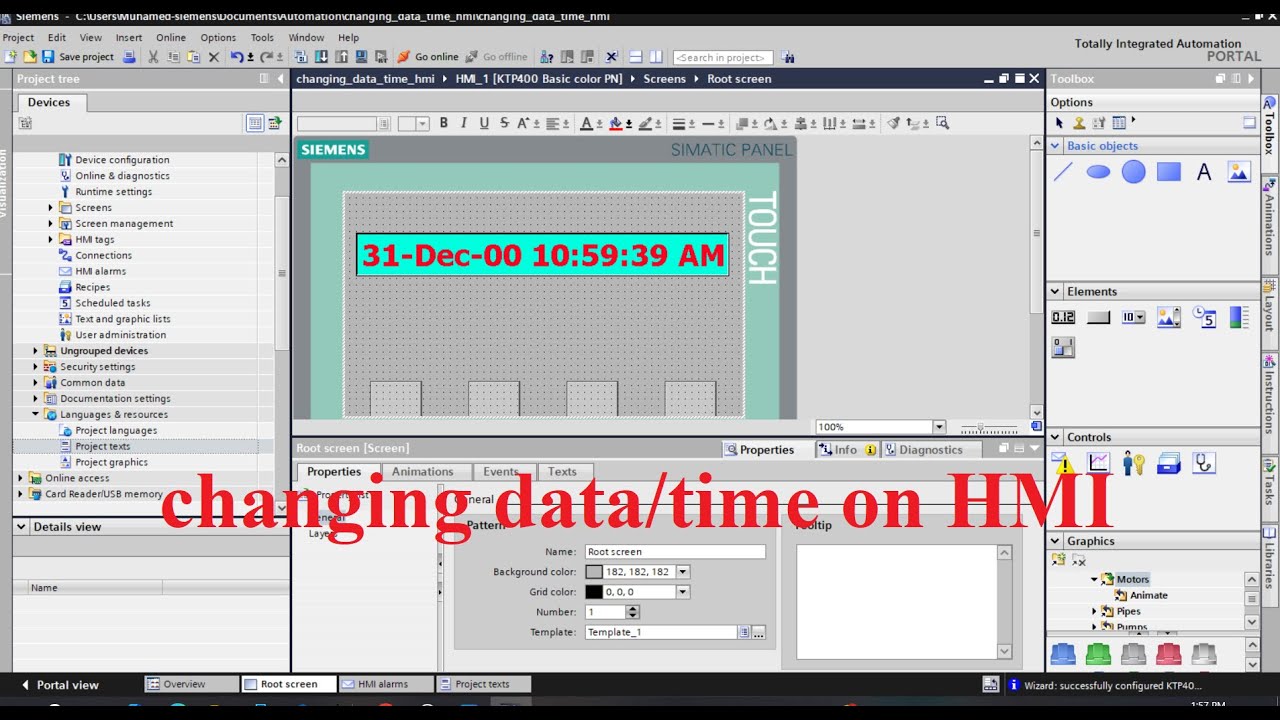
Task: Toggle Bold text formatting
Action: pos(444,123)
